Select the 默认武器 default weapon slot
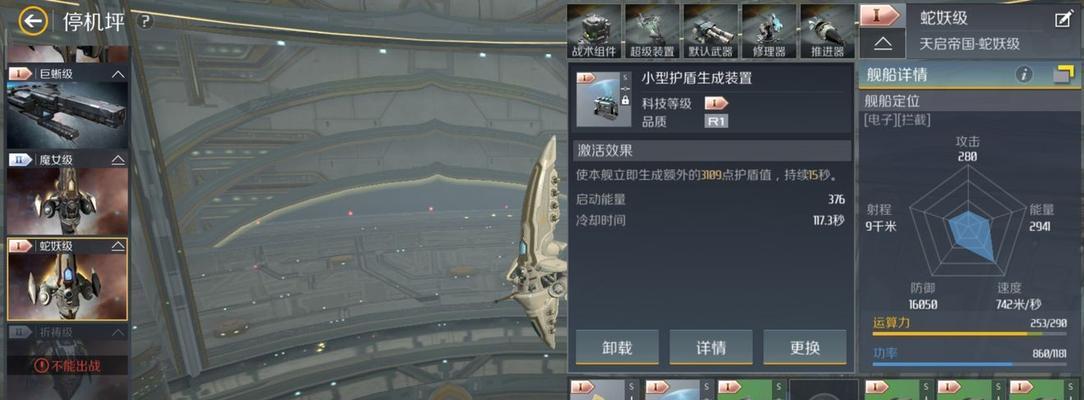Image resolution: width=1084 pixels, height=400 pixels. click(x=711, y=31)
